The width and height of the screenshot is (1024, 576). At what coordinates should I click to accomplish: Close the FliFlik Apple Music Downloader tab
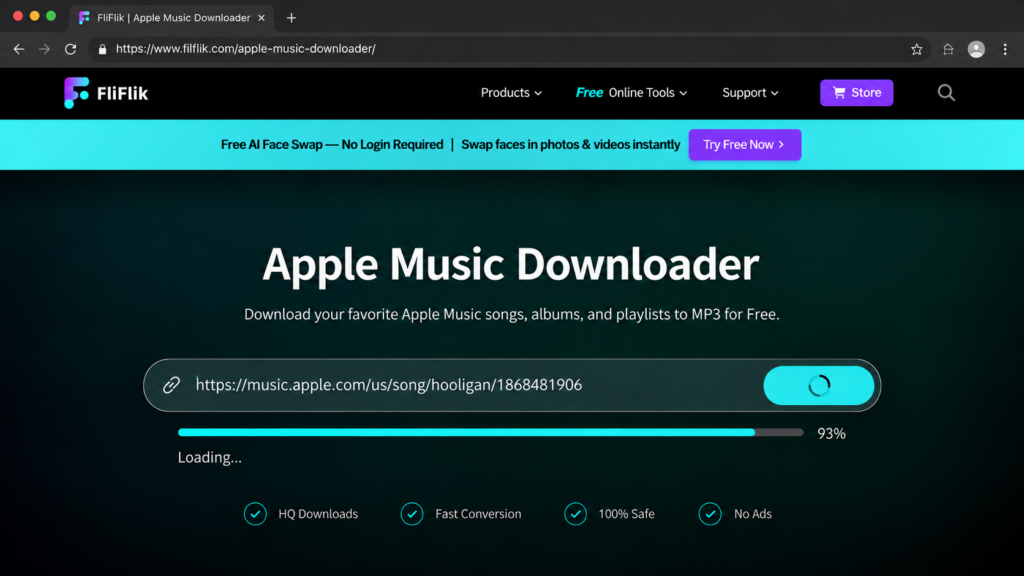(x=261, y=18)
